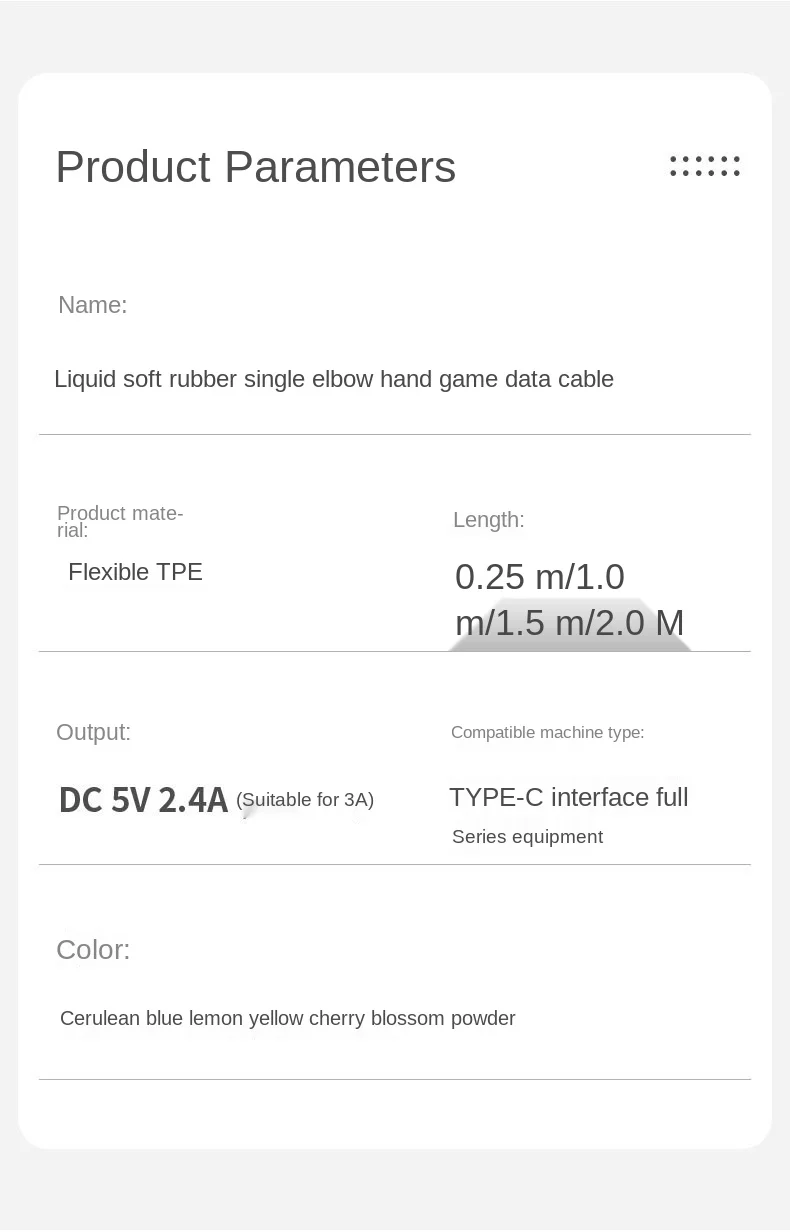Click the bold DC 5V 2.4A text

144,800
